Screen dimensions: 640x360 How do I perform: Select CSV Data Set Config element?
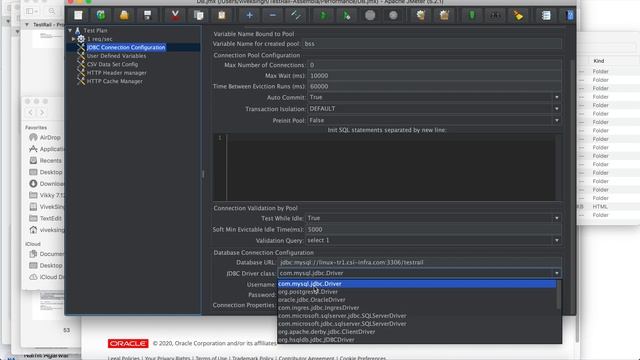112,64
